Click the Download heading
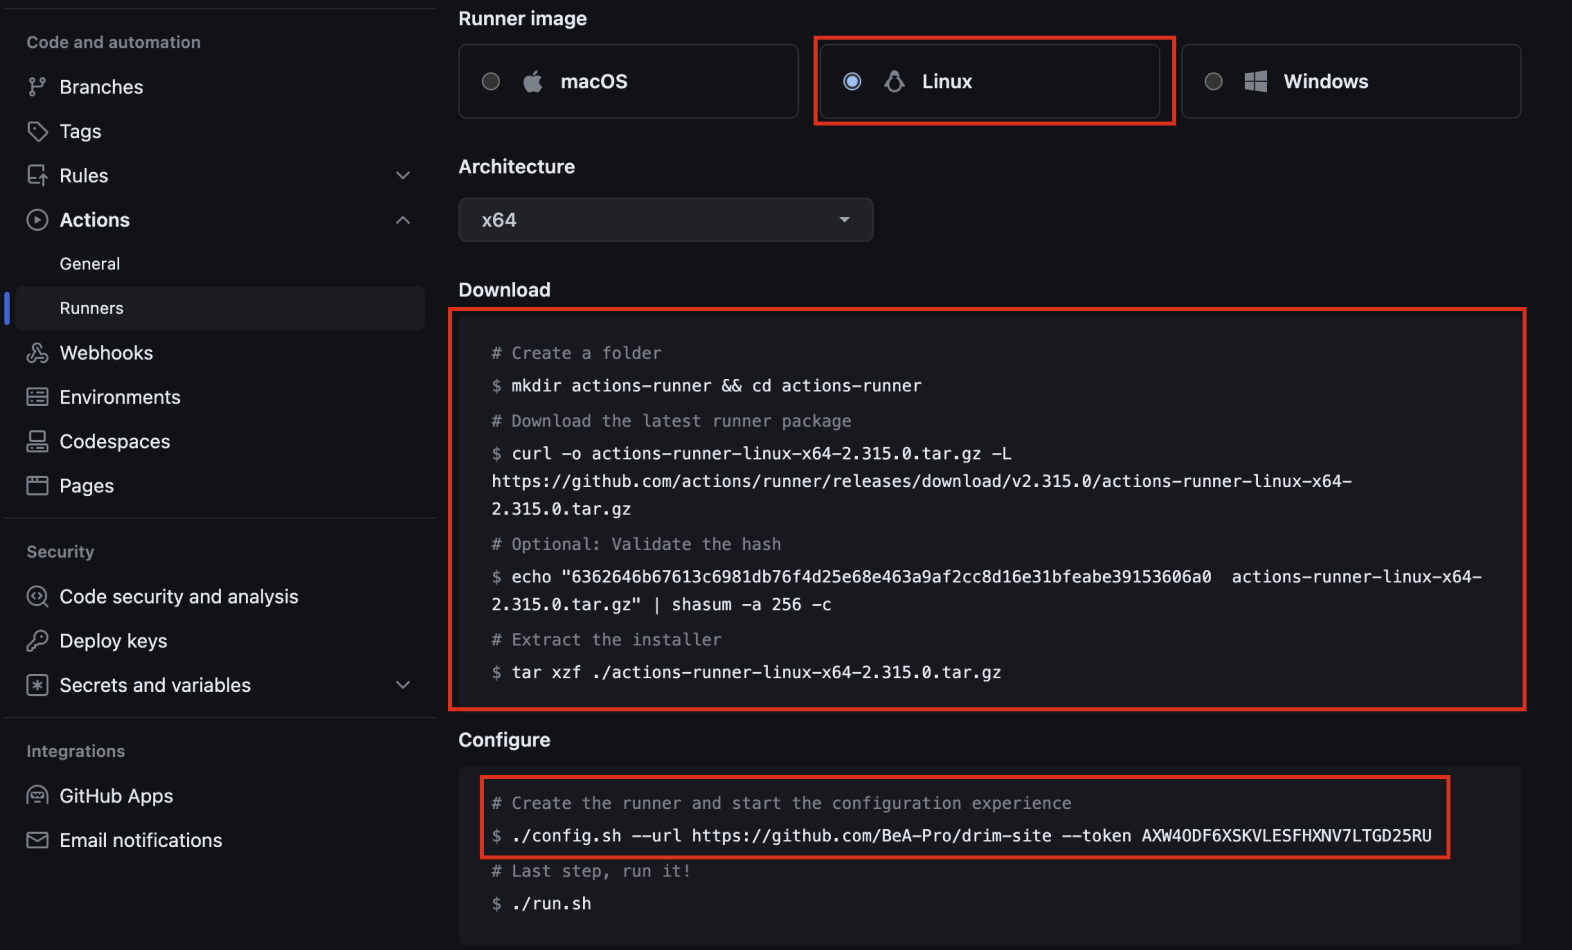This screenshot has width=1572, height=950. [x=504, y=290]
